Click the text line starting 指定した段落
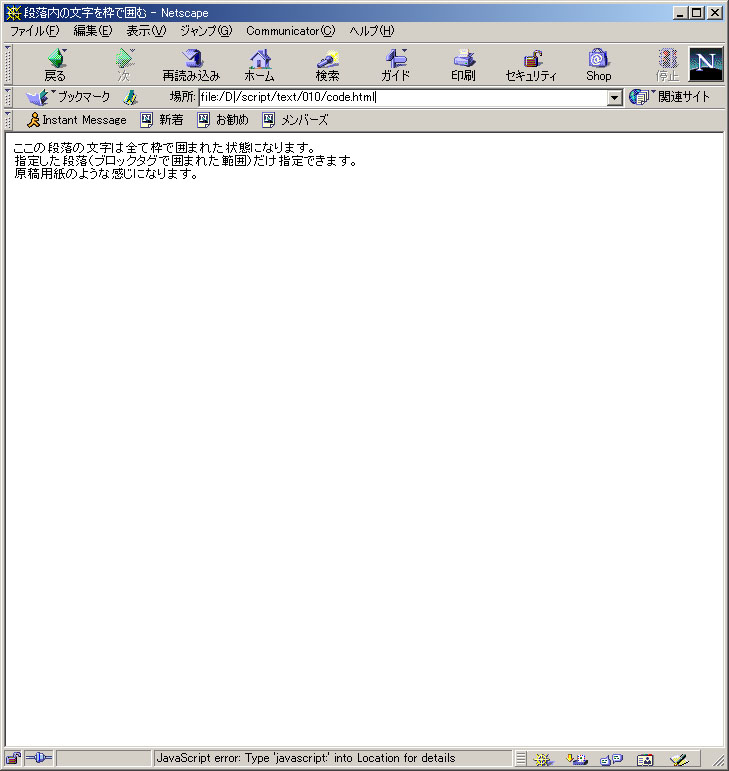The image size is (729, 771). (x=185, y=160)
